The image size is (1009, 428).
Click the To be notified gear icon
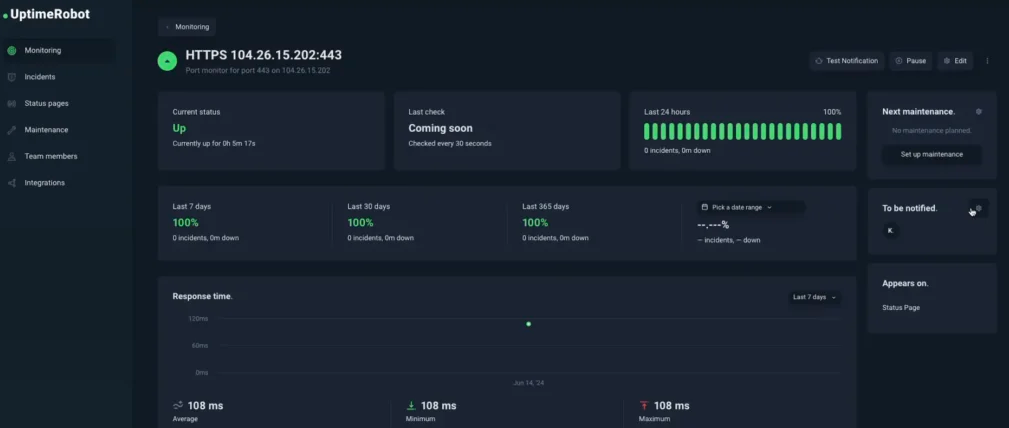(978, 208)
